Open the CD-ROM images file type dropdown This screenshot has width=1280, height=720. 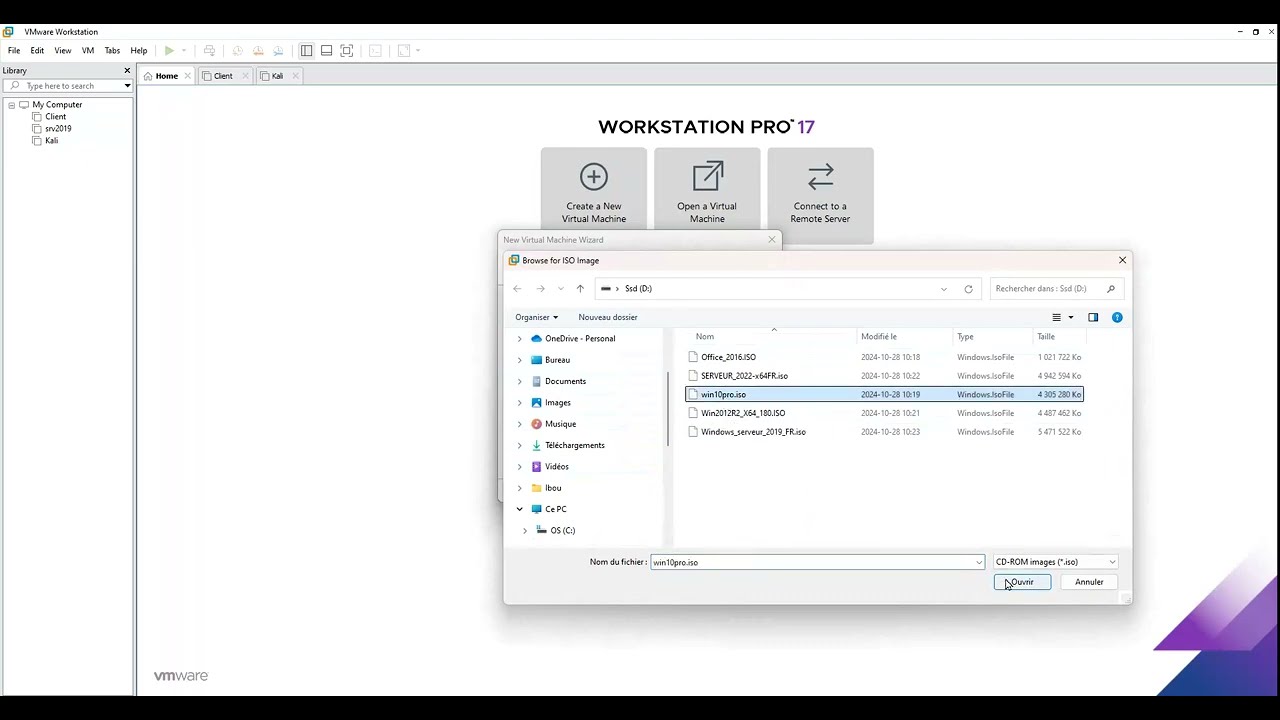(x=1055, y=562)
